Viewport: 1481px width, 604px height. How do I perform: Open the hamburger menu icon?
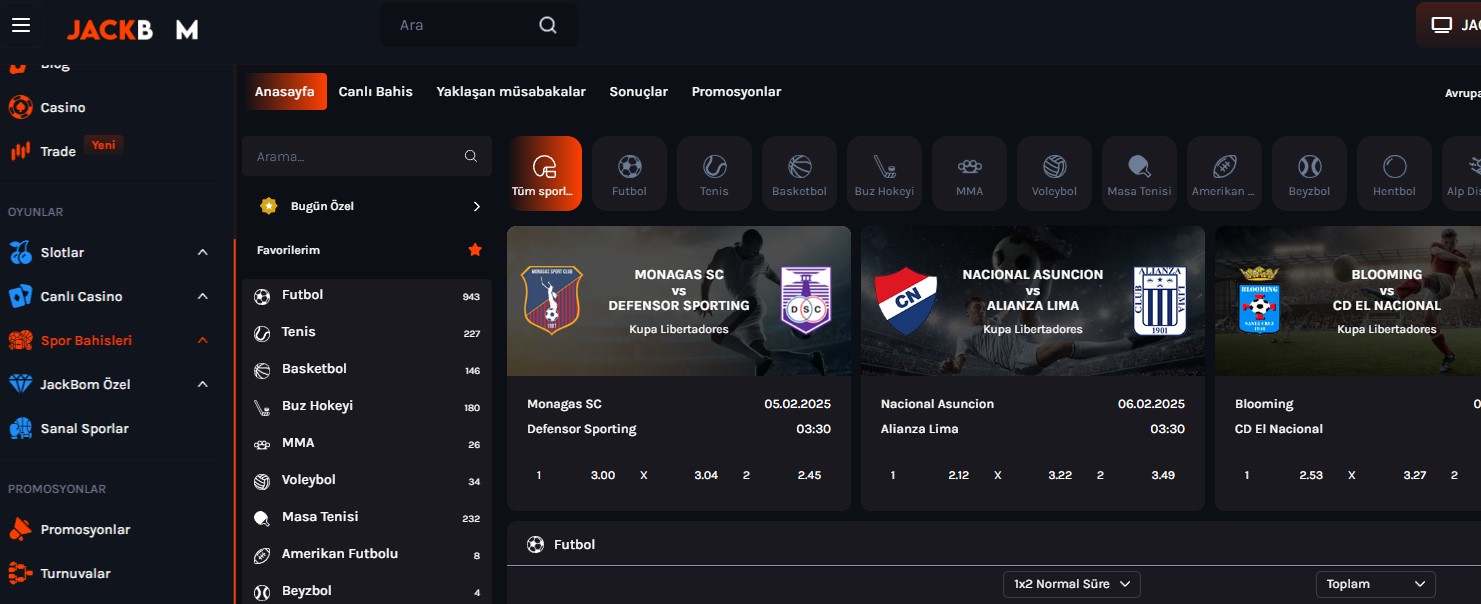21,25
